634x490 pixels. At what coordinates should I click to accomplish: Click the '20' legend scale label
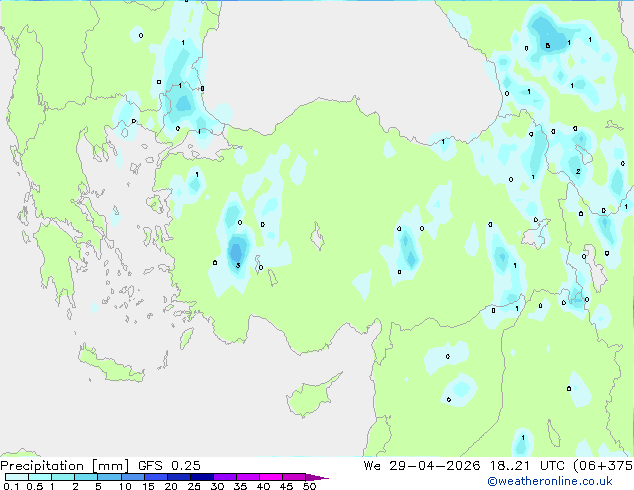point(171,486)
